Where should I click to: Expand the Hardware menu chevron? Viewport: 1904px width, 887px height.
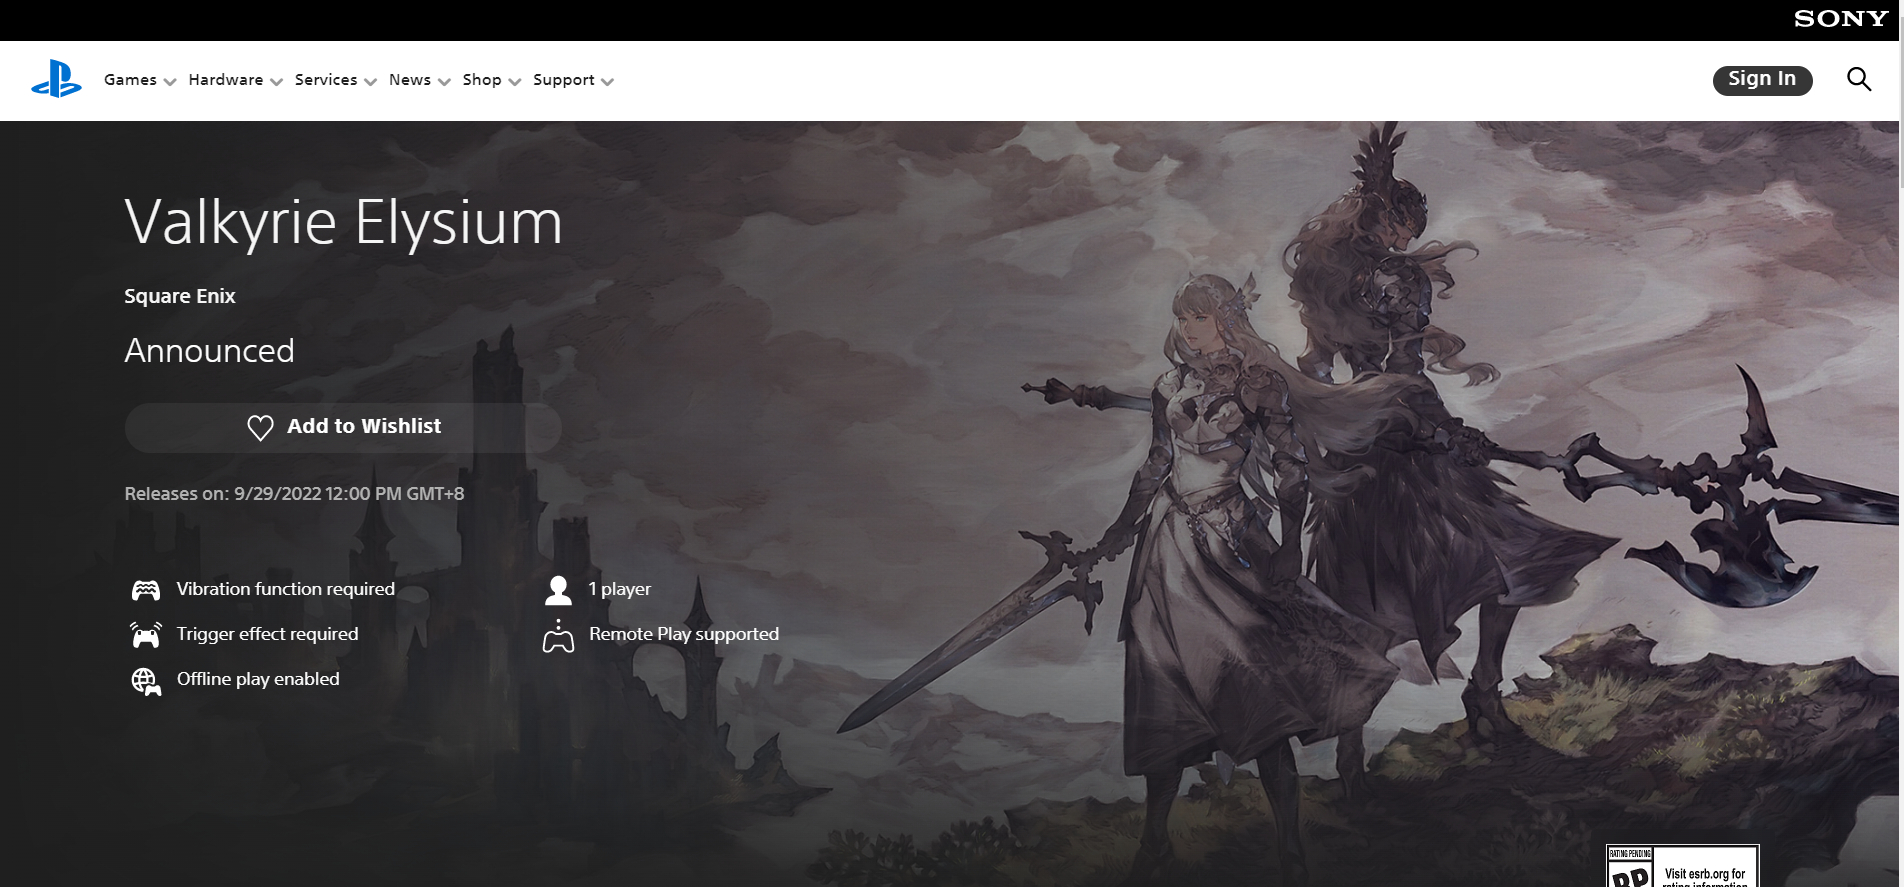point(276,82)
